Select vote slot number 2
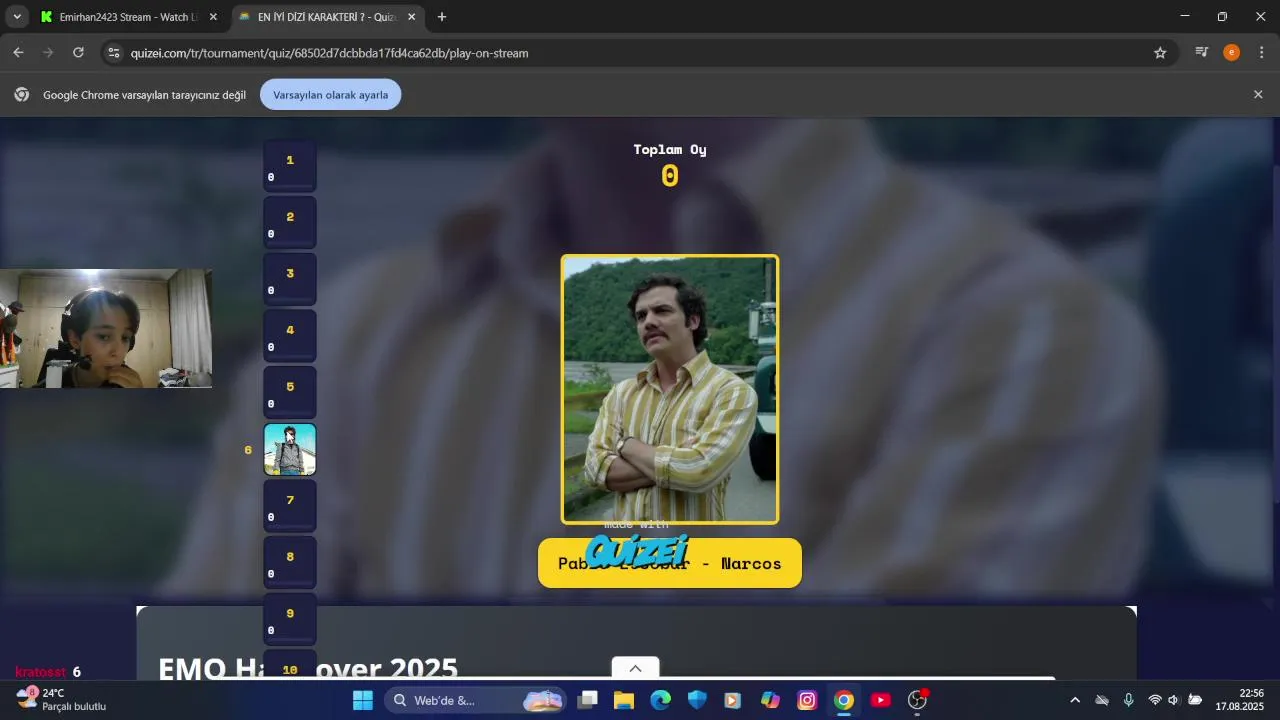1280x720 pixels. (x=290, y=223)
